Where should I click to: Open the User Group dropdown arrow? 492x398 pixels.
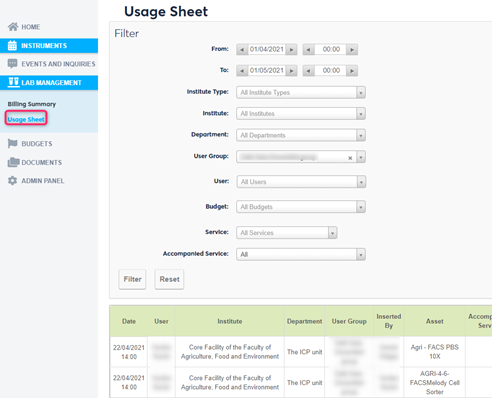[361, 157]
